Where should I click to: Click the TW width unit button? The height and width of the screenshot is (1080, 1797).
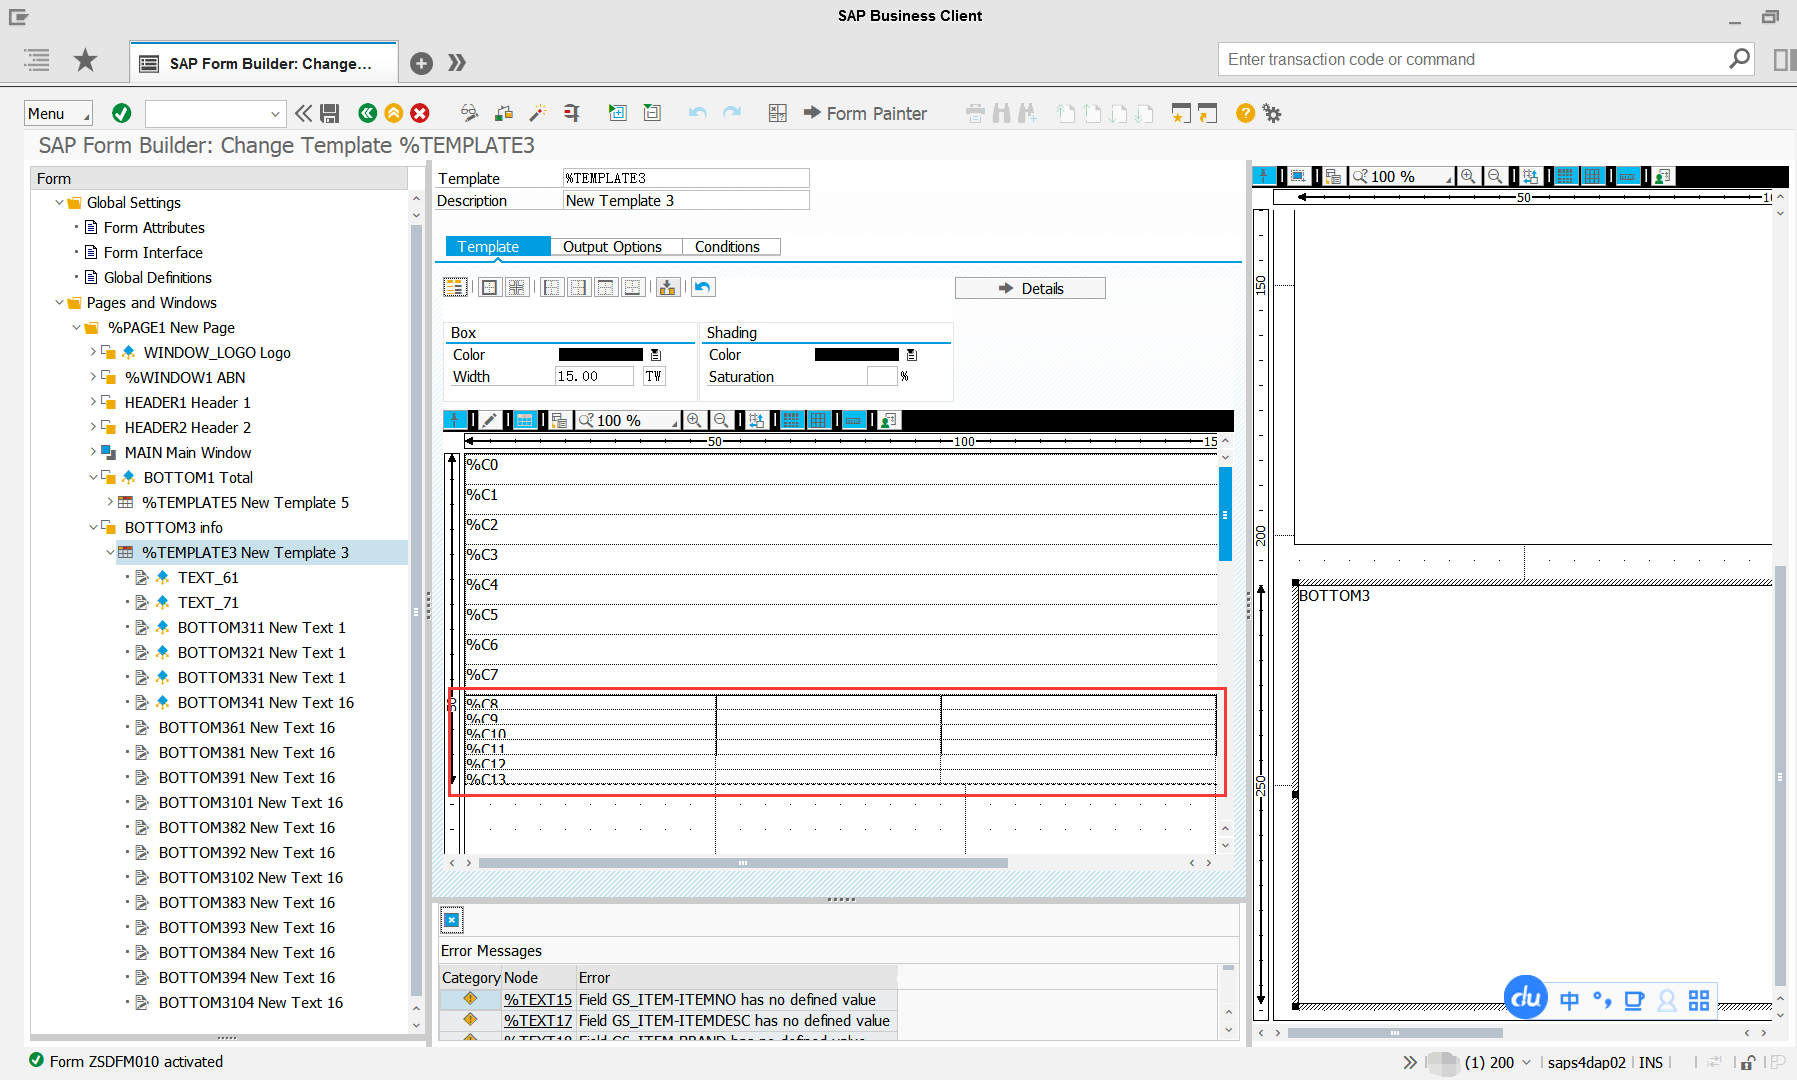pos(654,376)
